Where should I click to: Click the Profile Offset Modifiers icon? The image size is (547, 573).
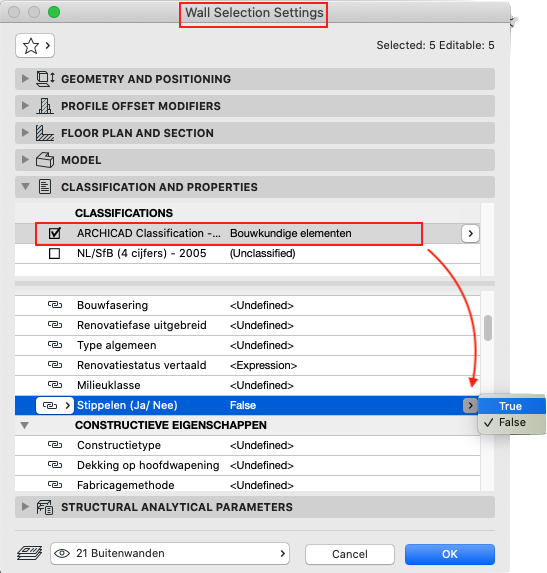click(45, 106)
